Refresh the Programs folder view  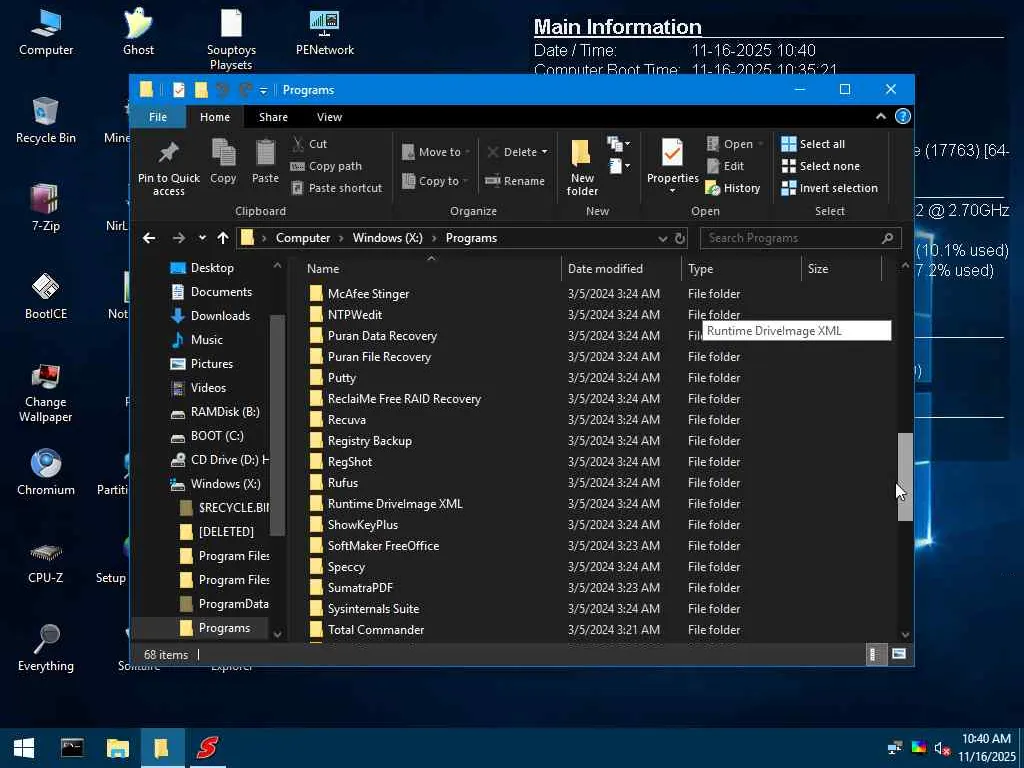[x=680, y=238]
